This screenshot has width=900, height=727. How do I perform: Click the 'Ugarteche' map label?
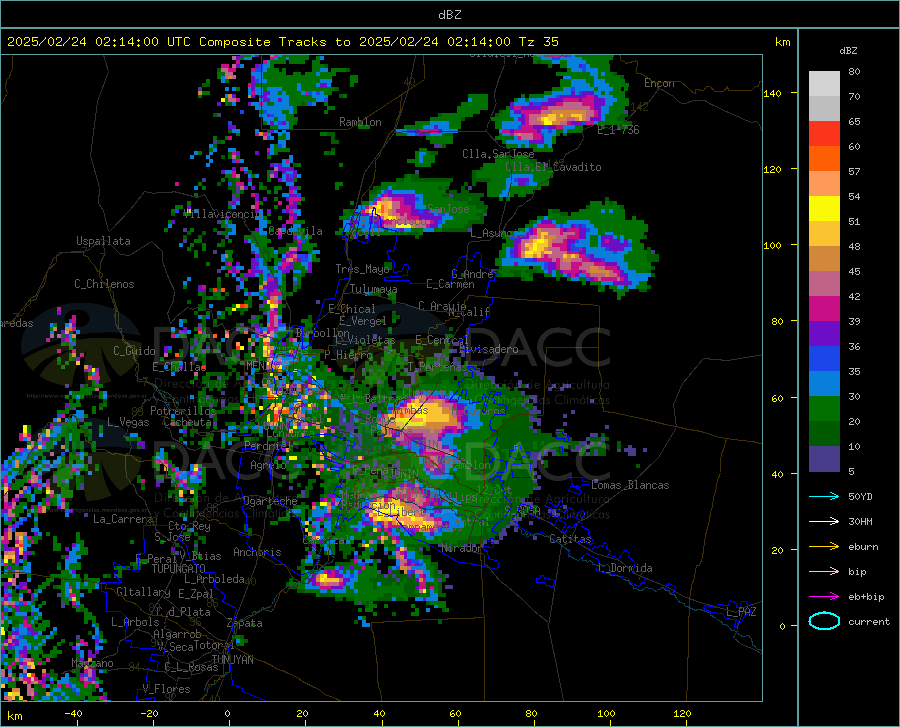[270, 501]
